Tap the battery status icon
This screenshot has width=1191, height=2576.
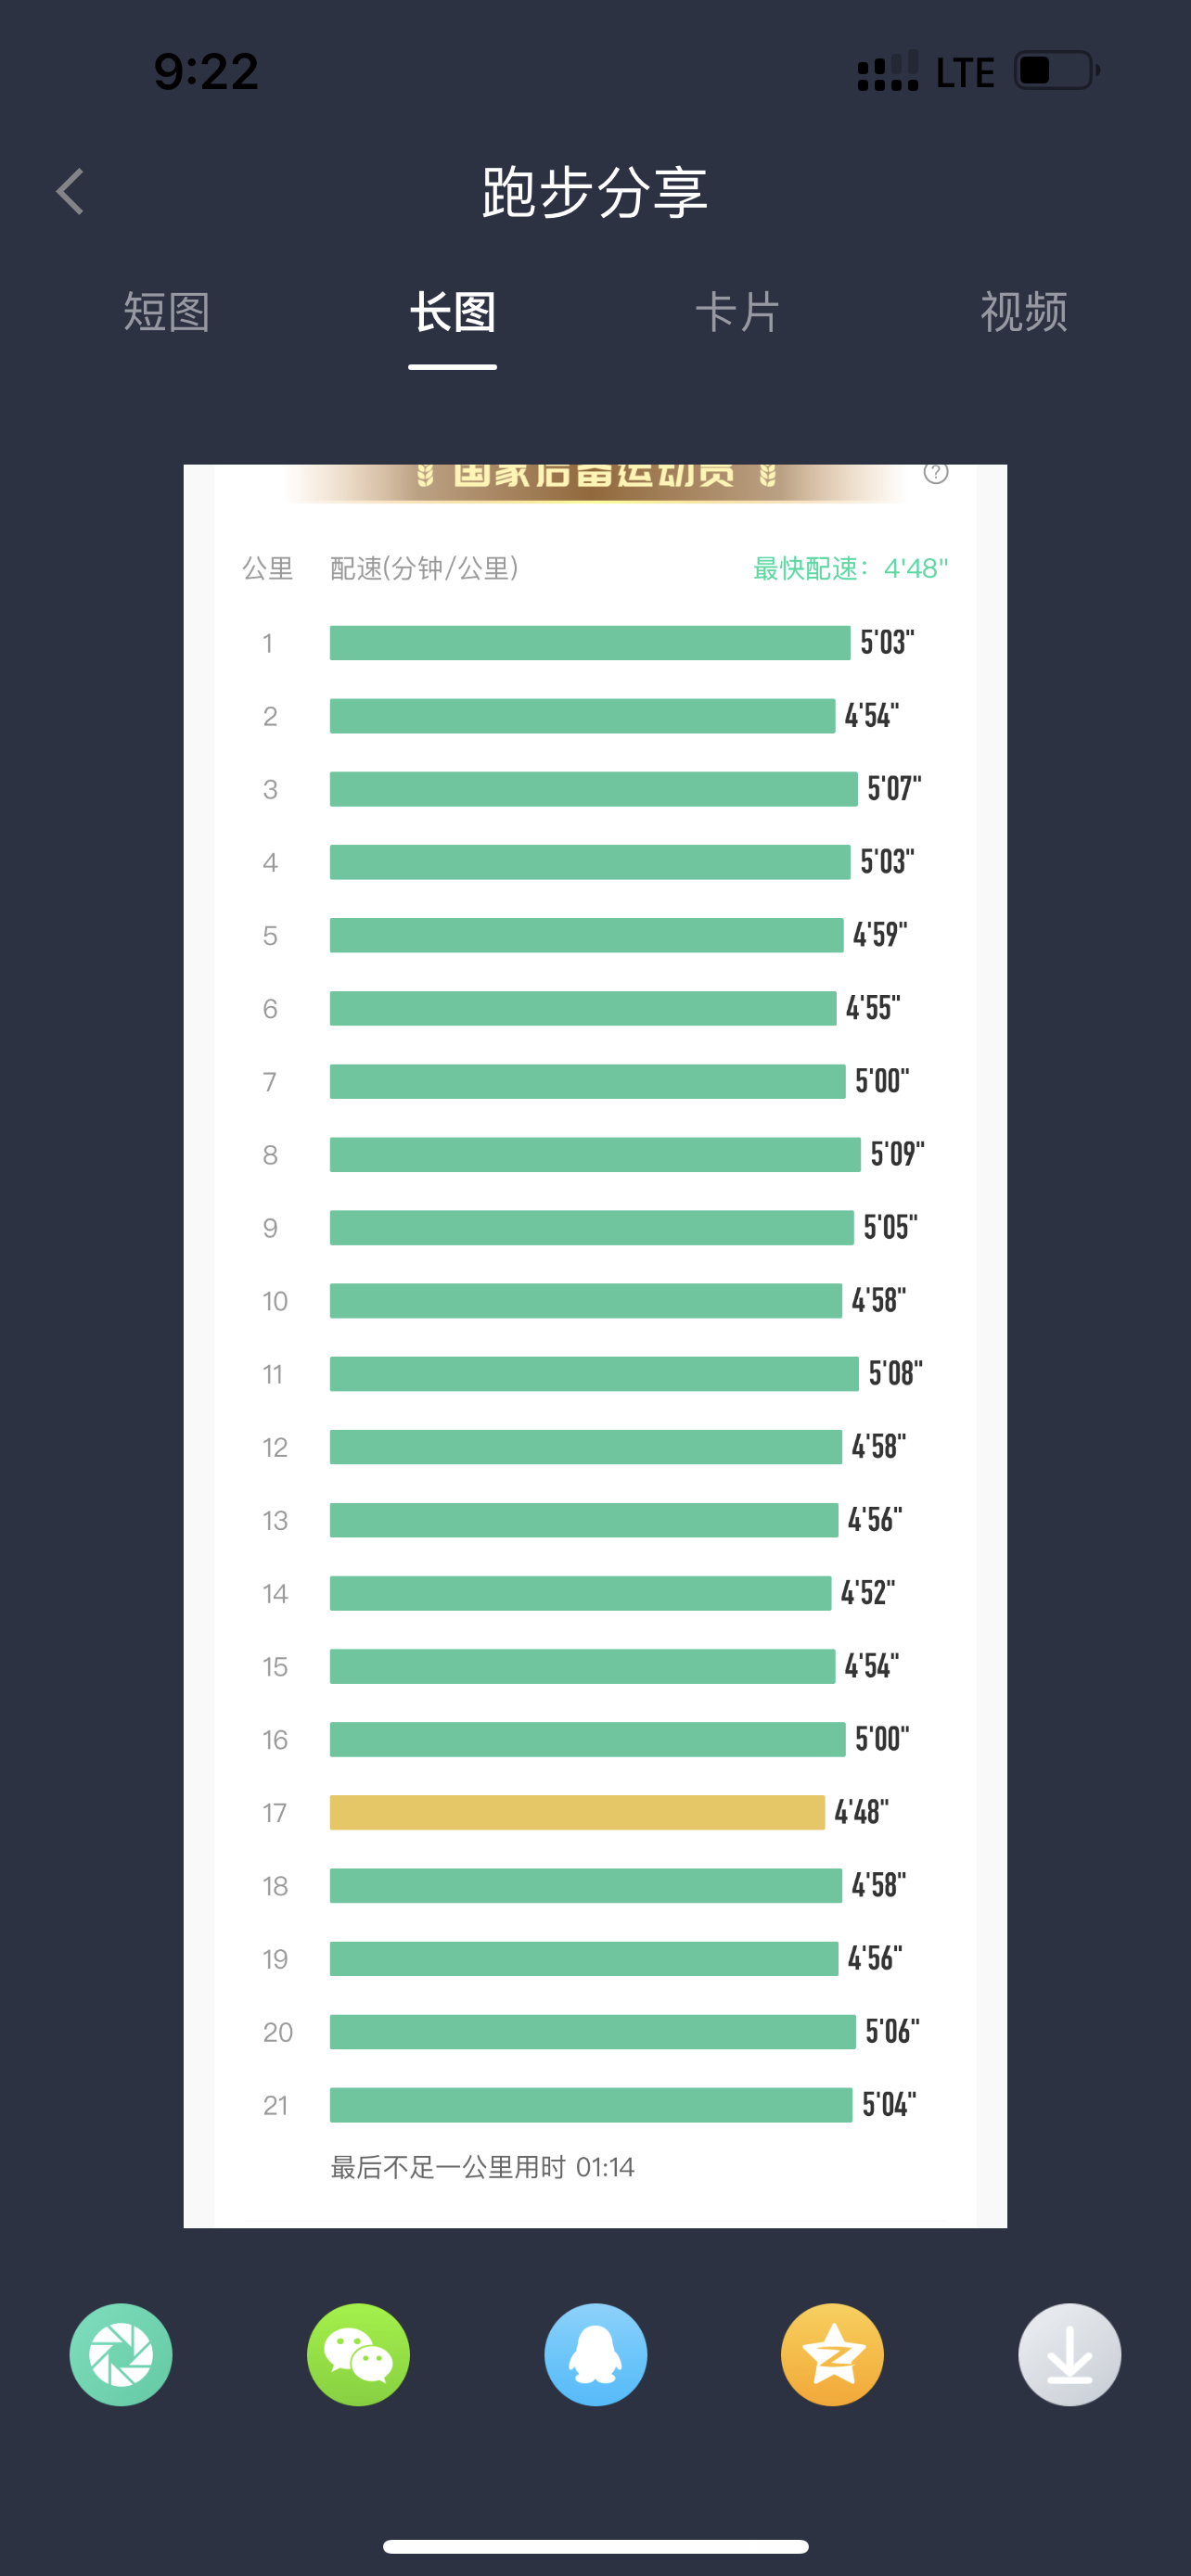(x=1057, y=71)
